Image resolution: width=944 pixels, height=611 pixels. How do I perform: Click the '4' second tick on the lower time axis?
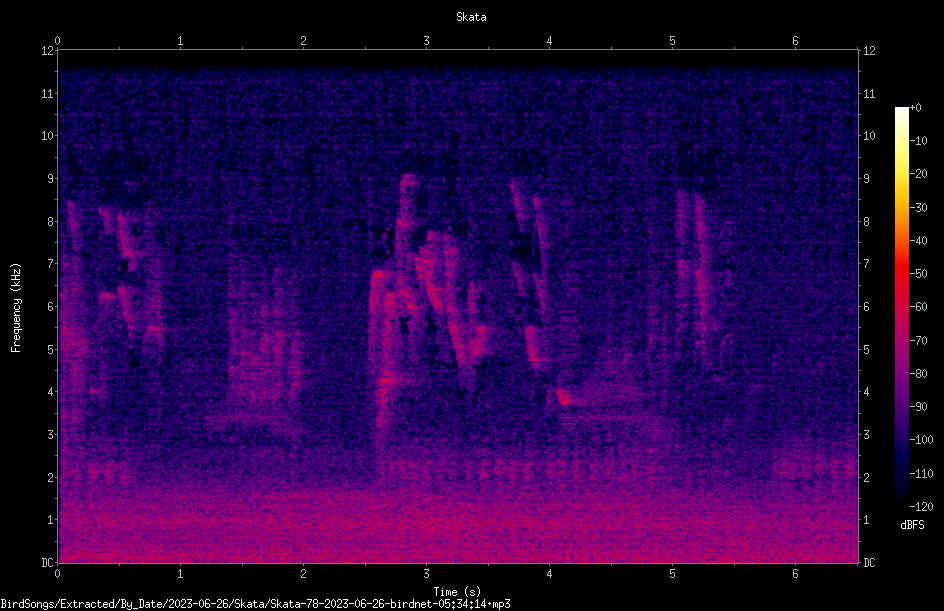[x=549, y=574]
